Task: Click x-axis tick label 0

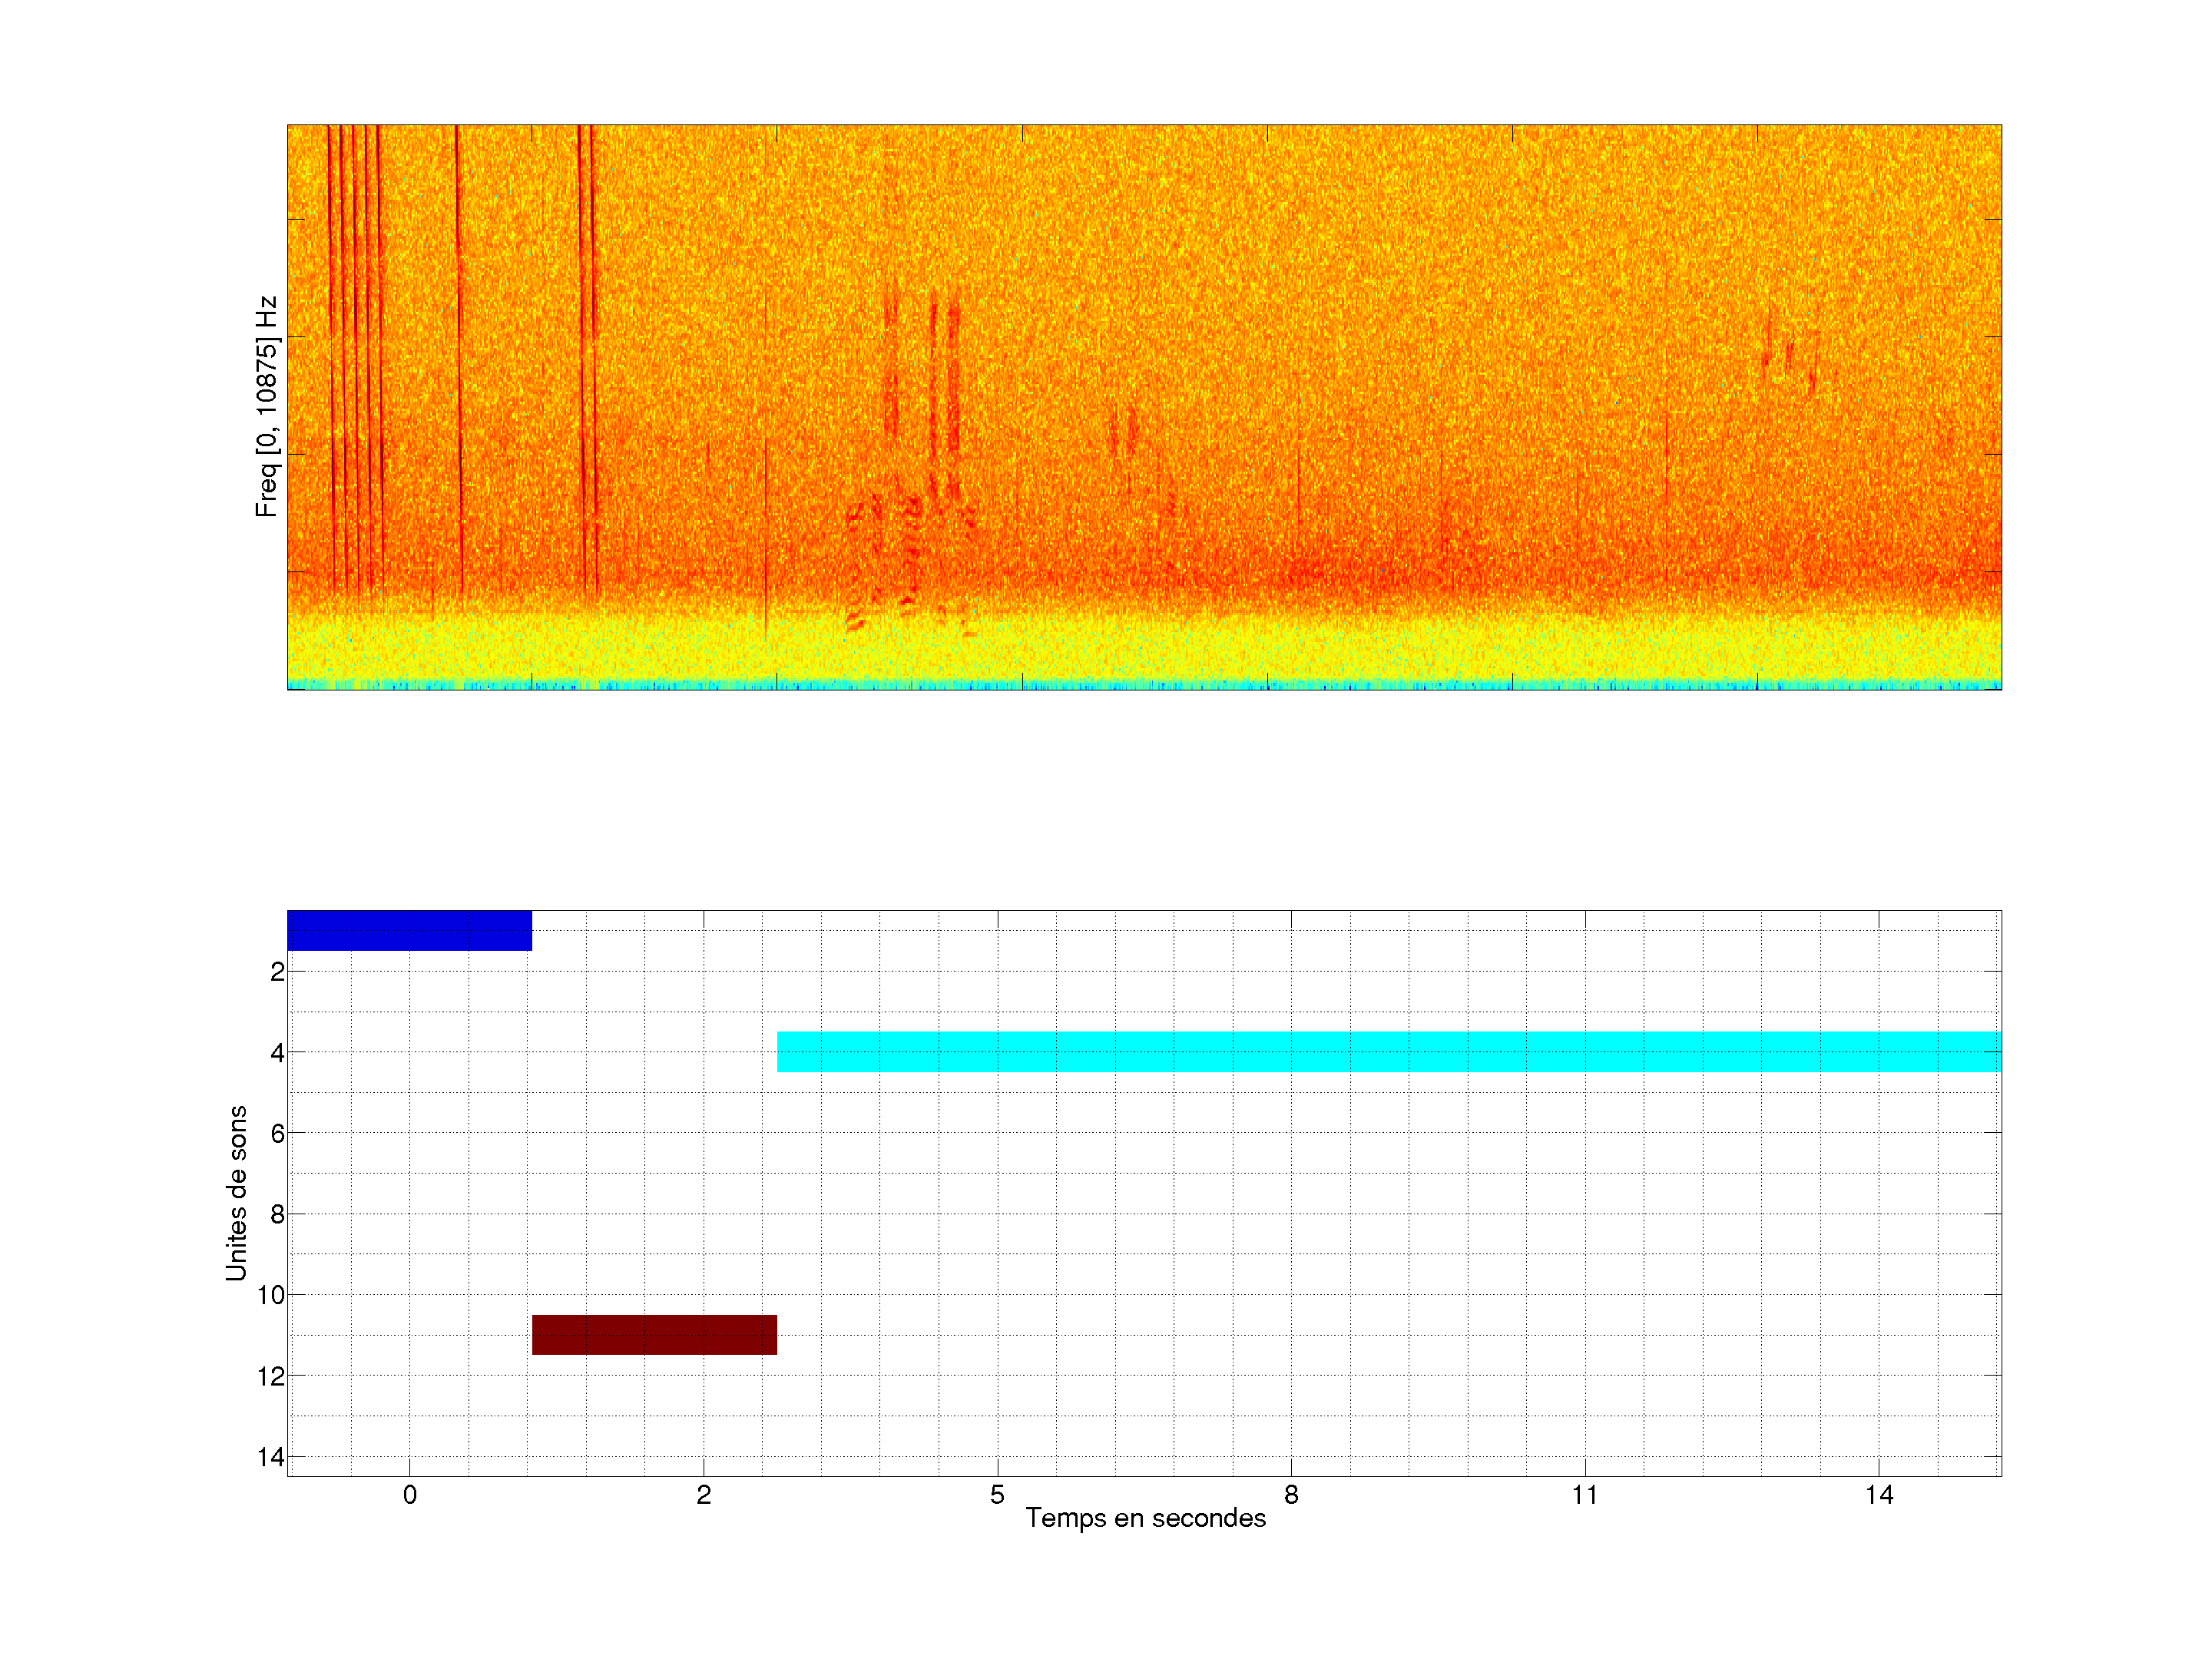Action: click(409, 1495)
